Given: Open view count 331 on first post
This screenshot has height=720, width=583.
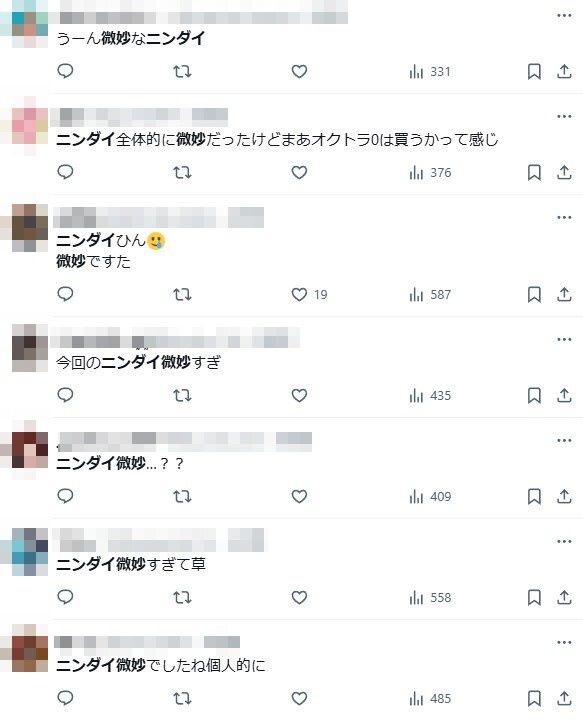Looking at the screenshot, I should coord(430,72).
